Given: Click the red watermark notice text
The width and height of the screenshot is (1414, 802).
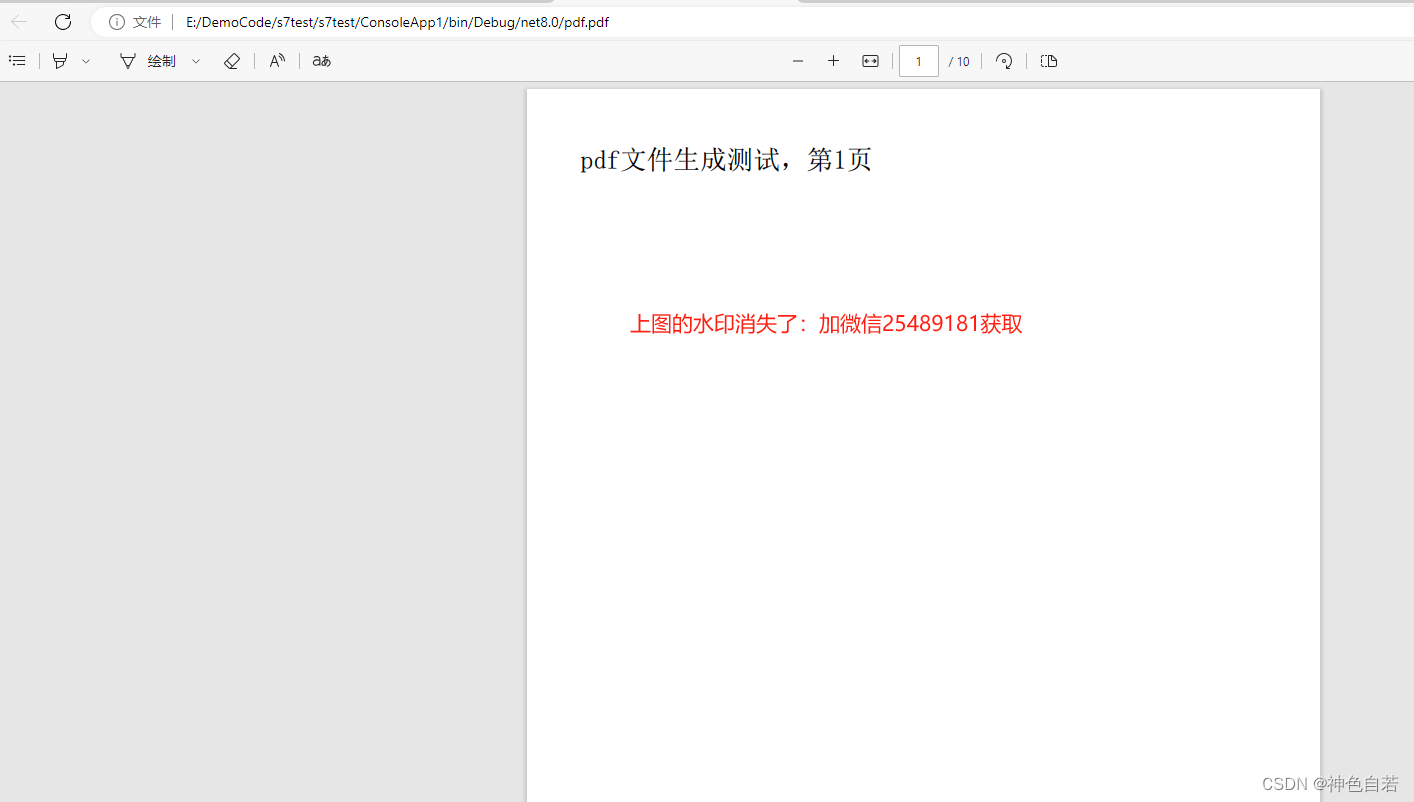Looking at the screenshot, I should pos(826,324).
